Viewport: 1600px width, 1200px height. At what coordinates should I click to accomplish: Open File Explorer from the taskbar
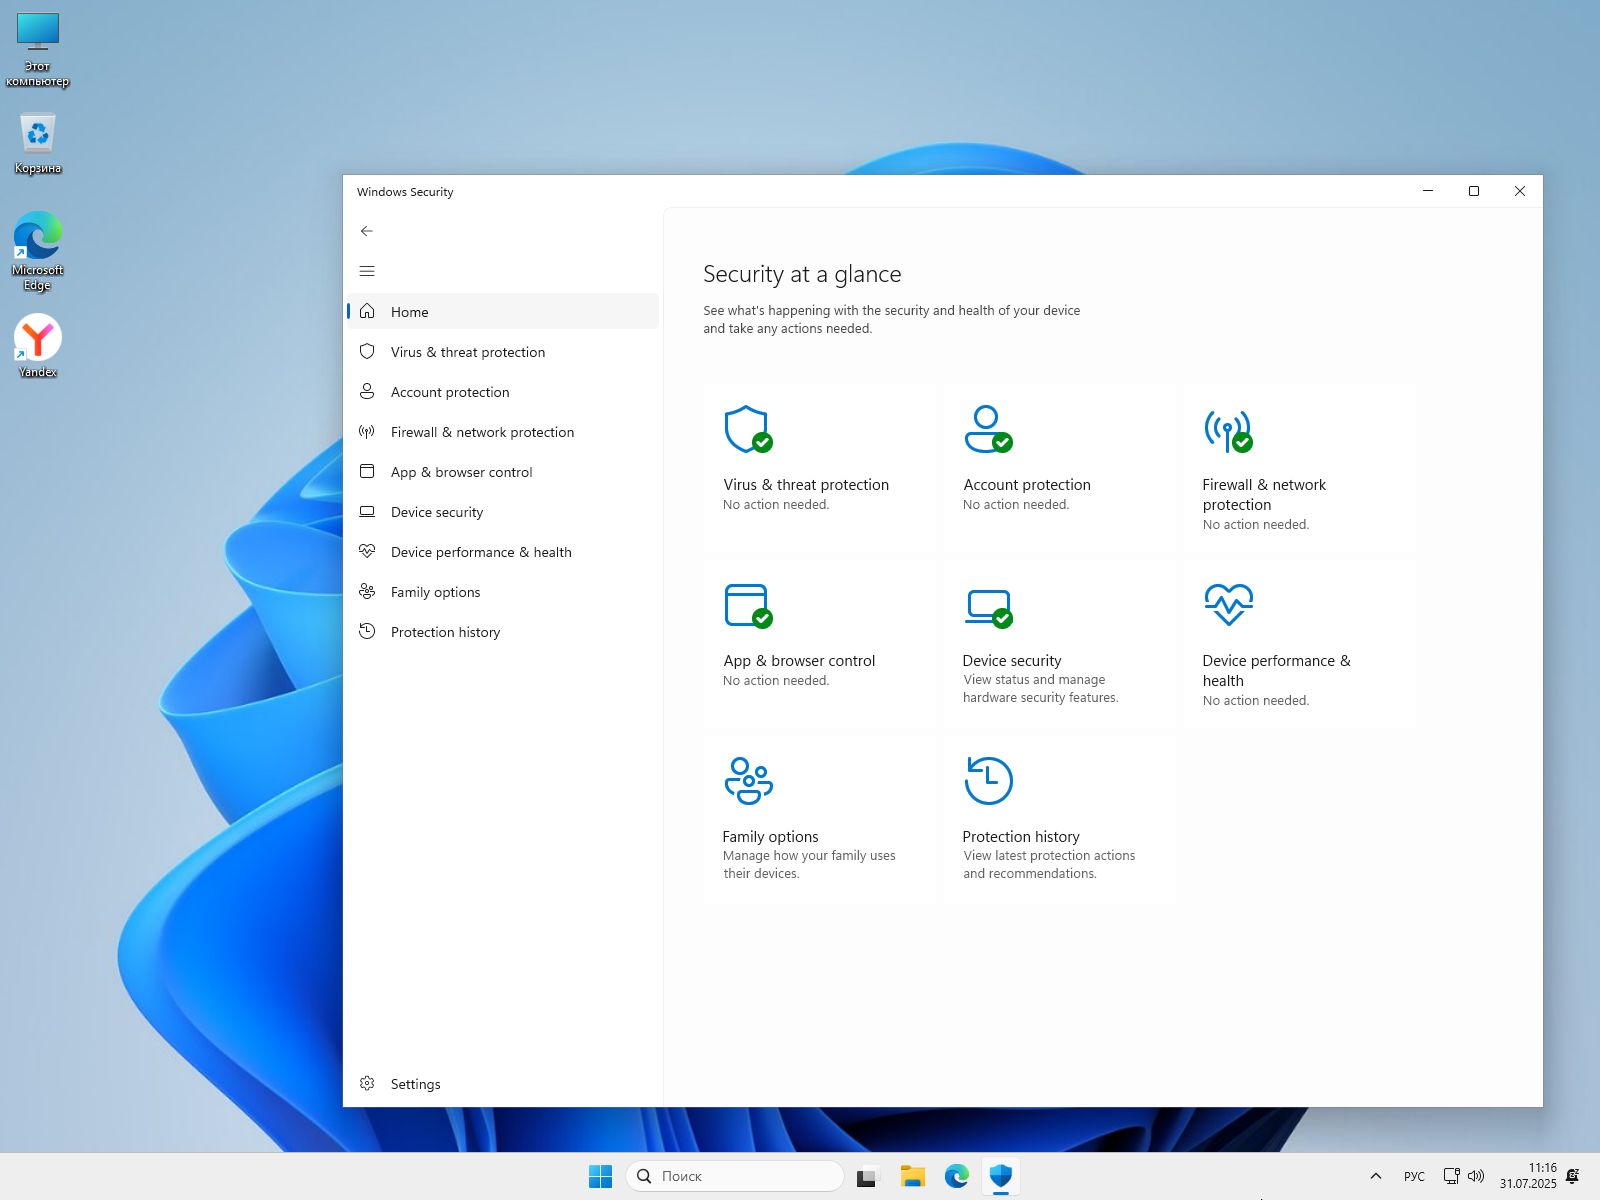click(912, 1177)
